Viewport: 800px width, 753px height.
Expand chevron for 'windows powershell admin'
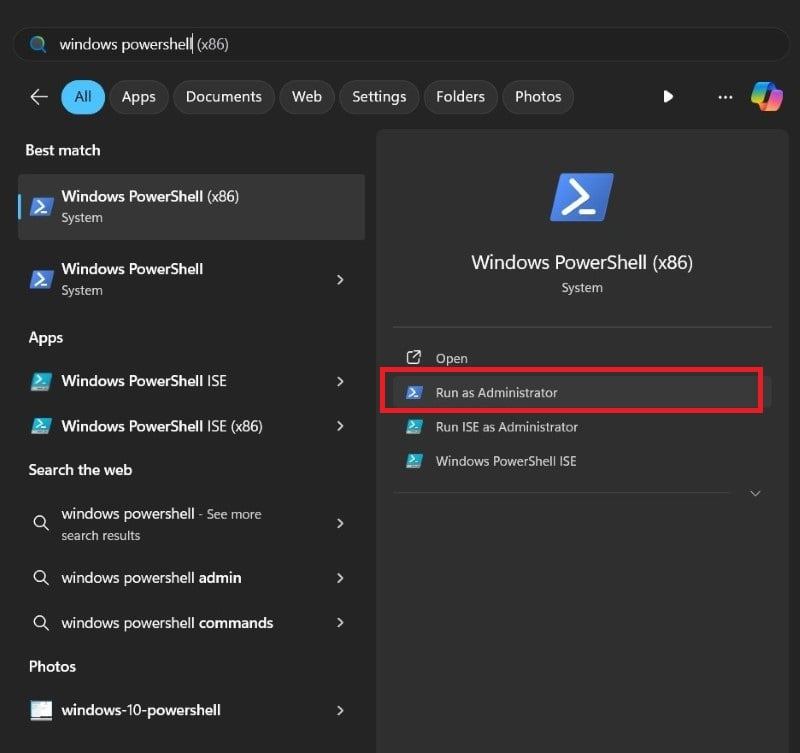tap(340, 578)
